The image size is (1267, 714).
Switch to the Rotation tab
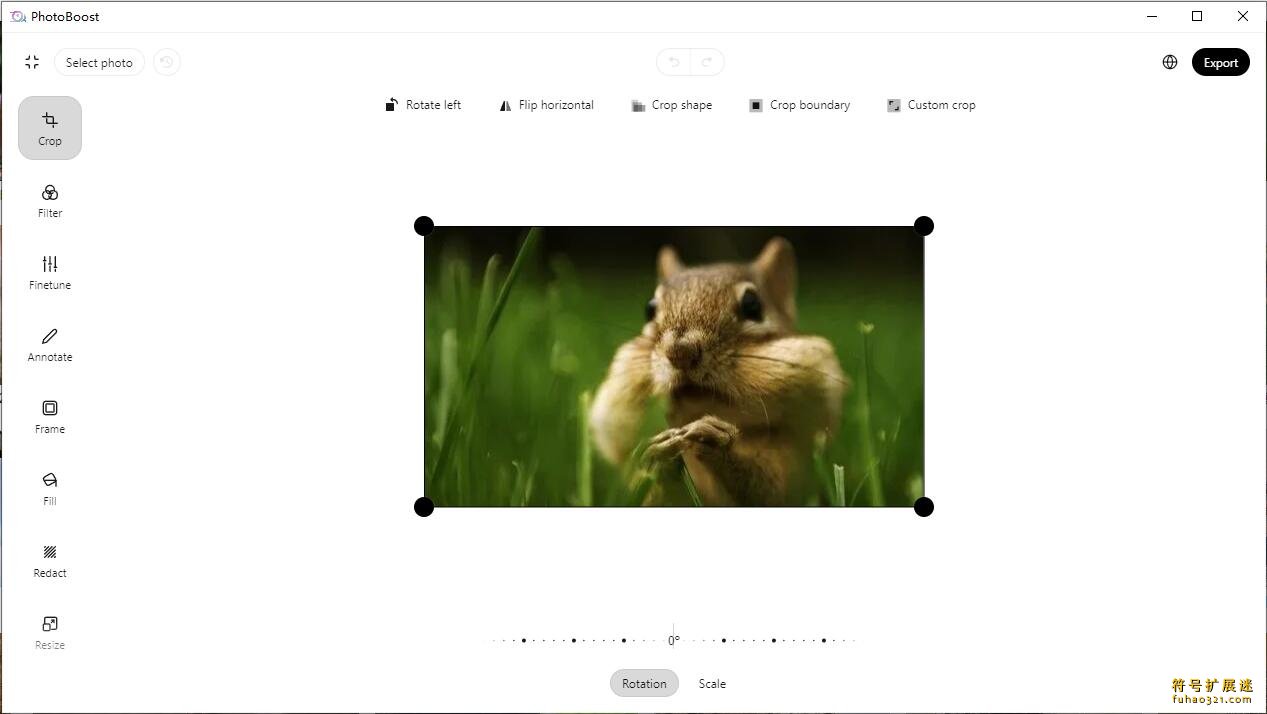(x=643, y=683)
